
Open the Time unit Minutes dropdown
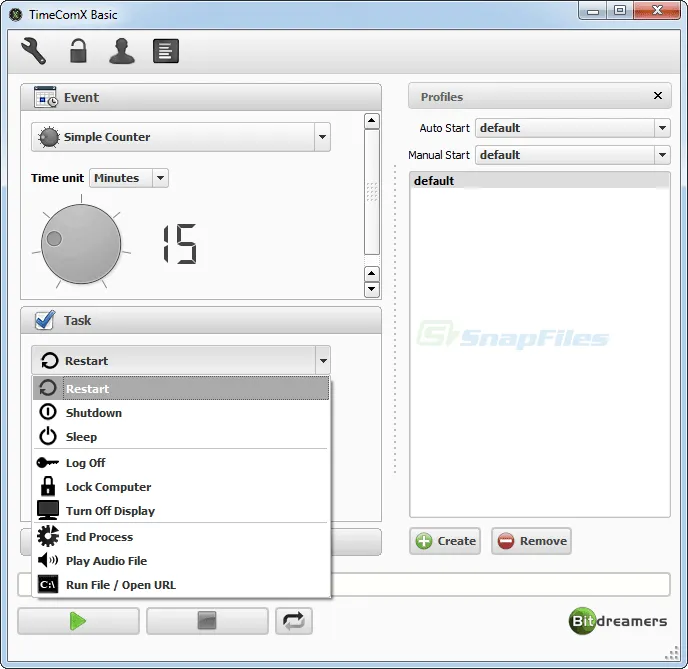[129, 178]
